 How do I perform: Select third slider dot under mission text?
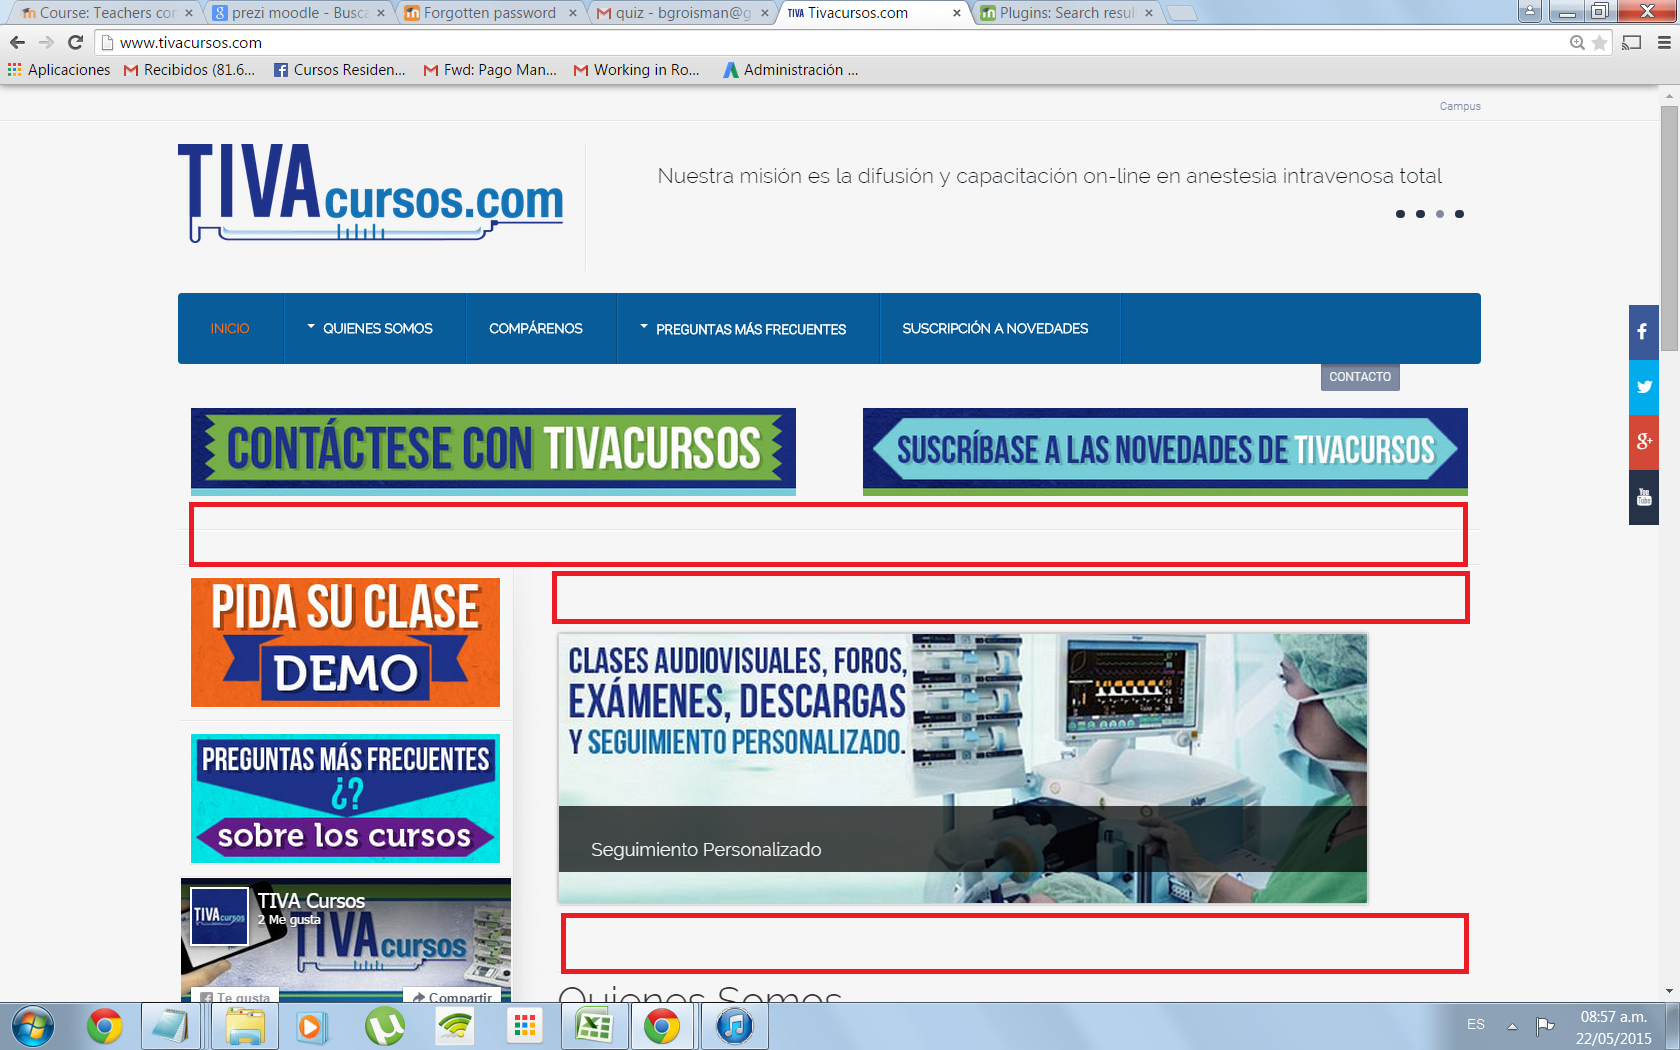point(1440,214)
